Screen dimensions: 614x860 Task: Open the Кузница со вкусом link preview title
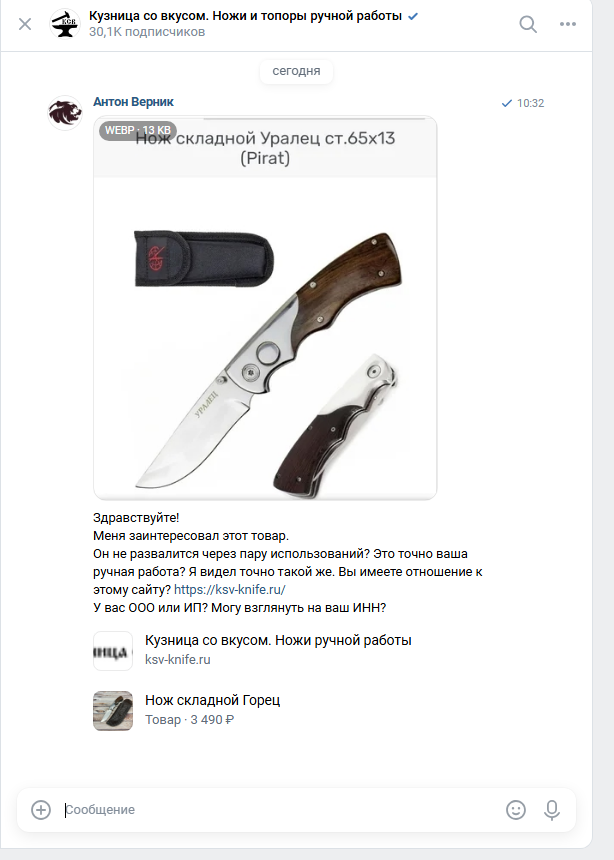[x=278, y=641]
